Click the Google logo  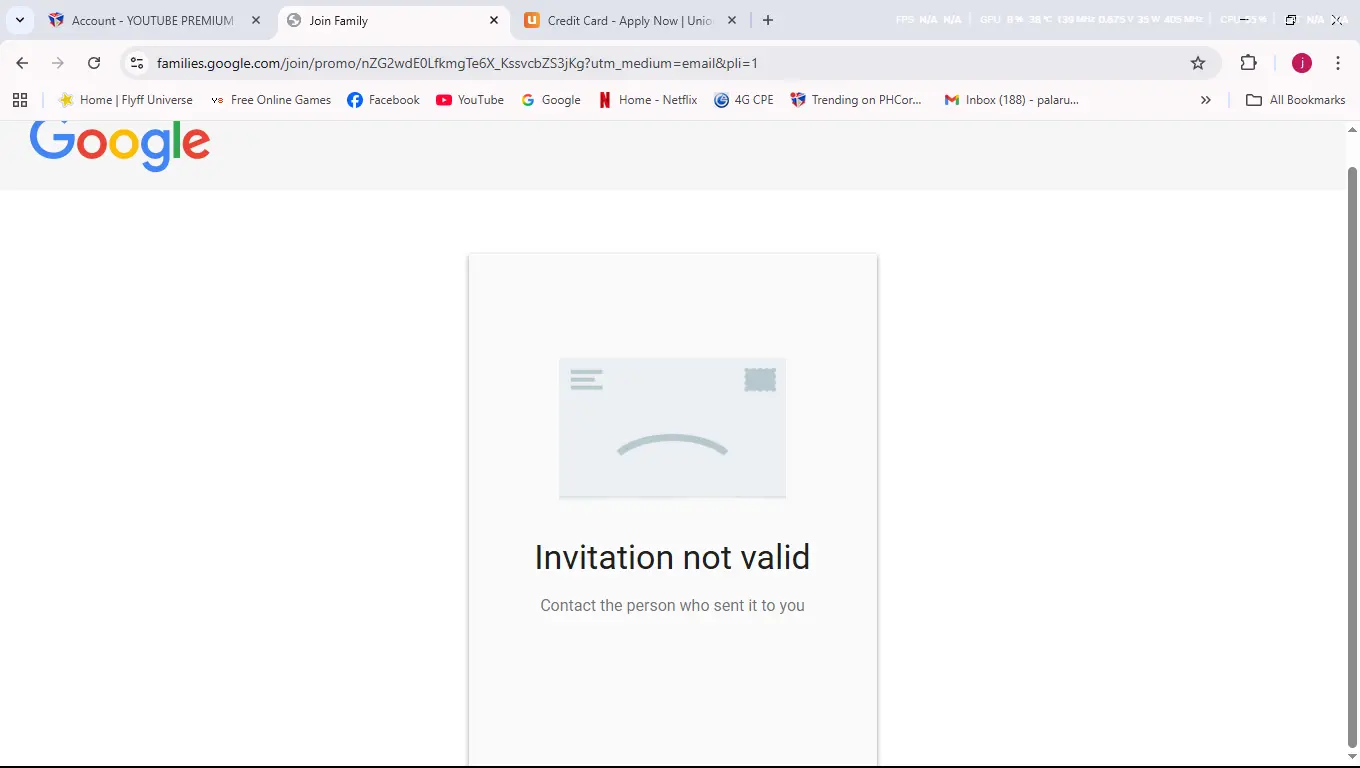click(x=120, y=145)
